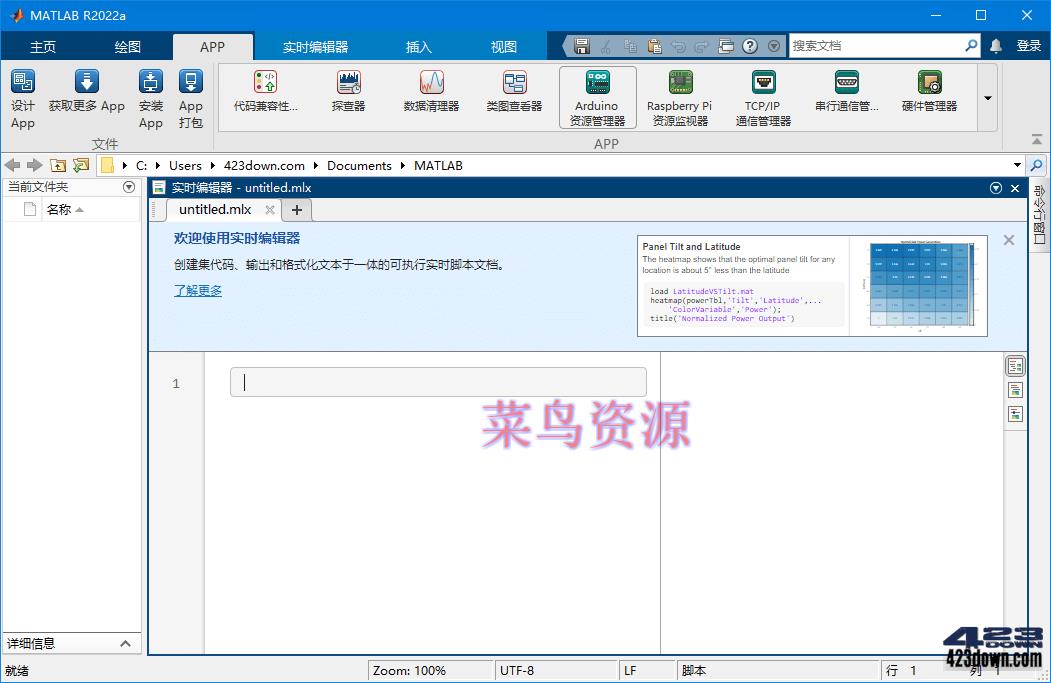Launch the 数据清理器 app

click(434, 96)
